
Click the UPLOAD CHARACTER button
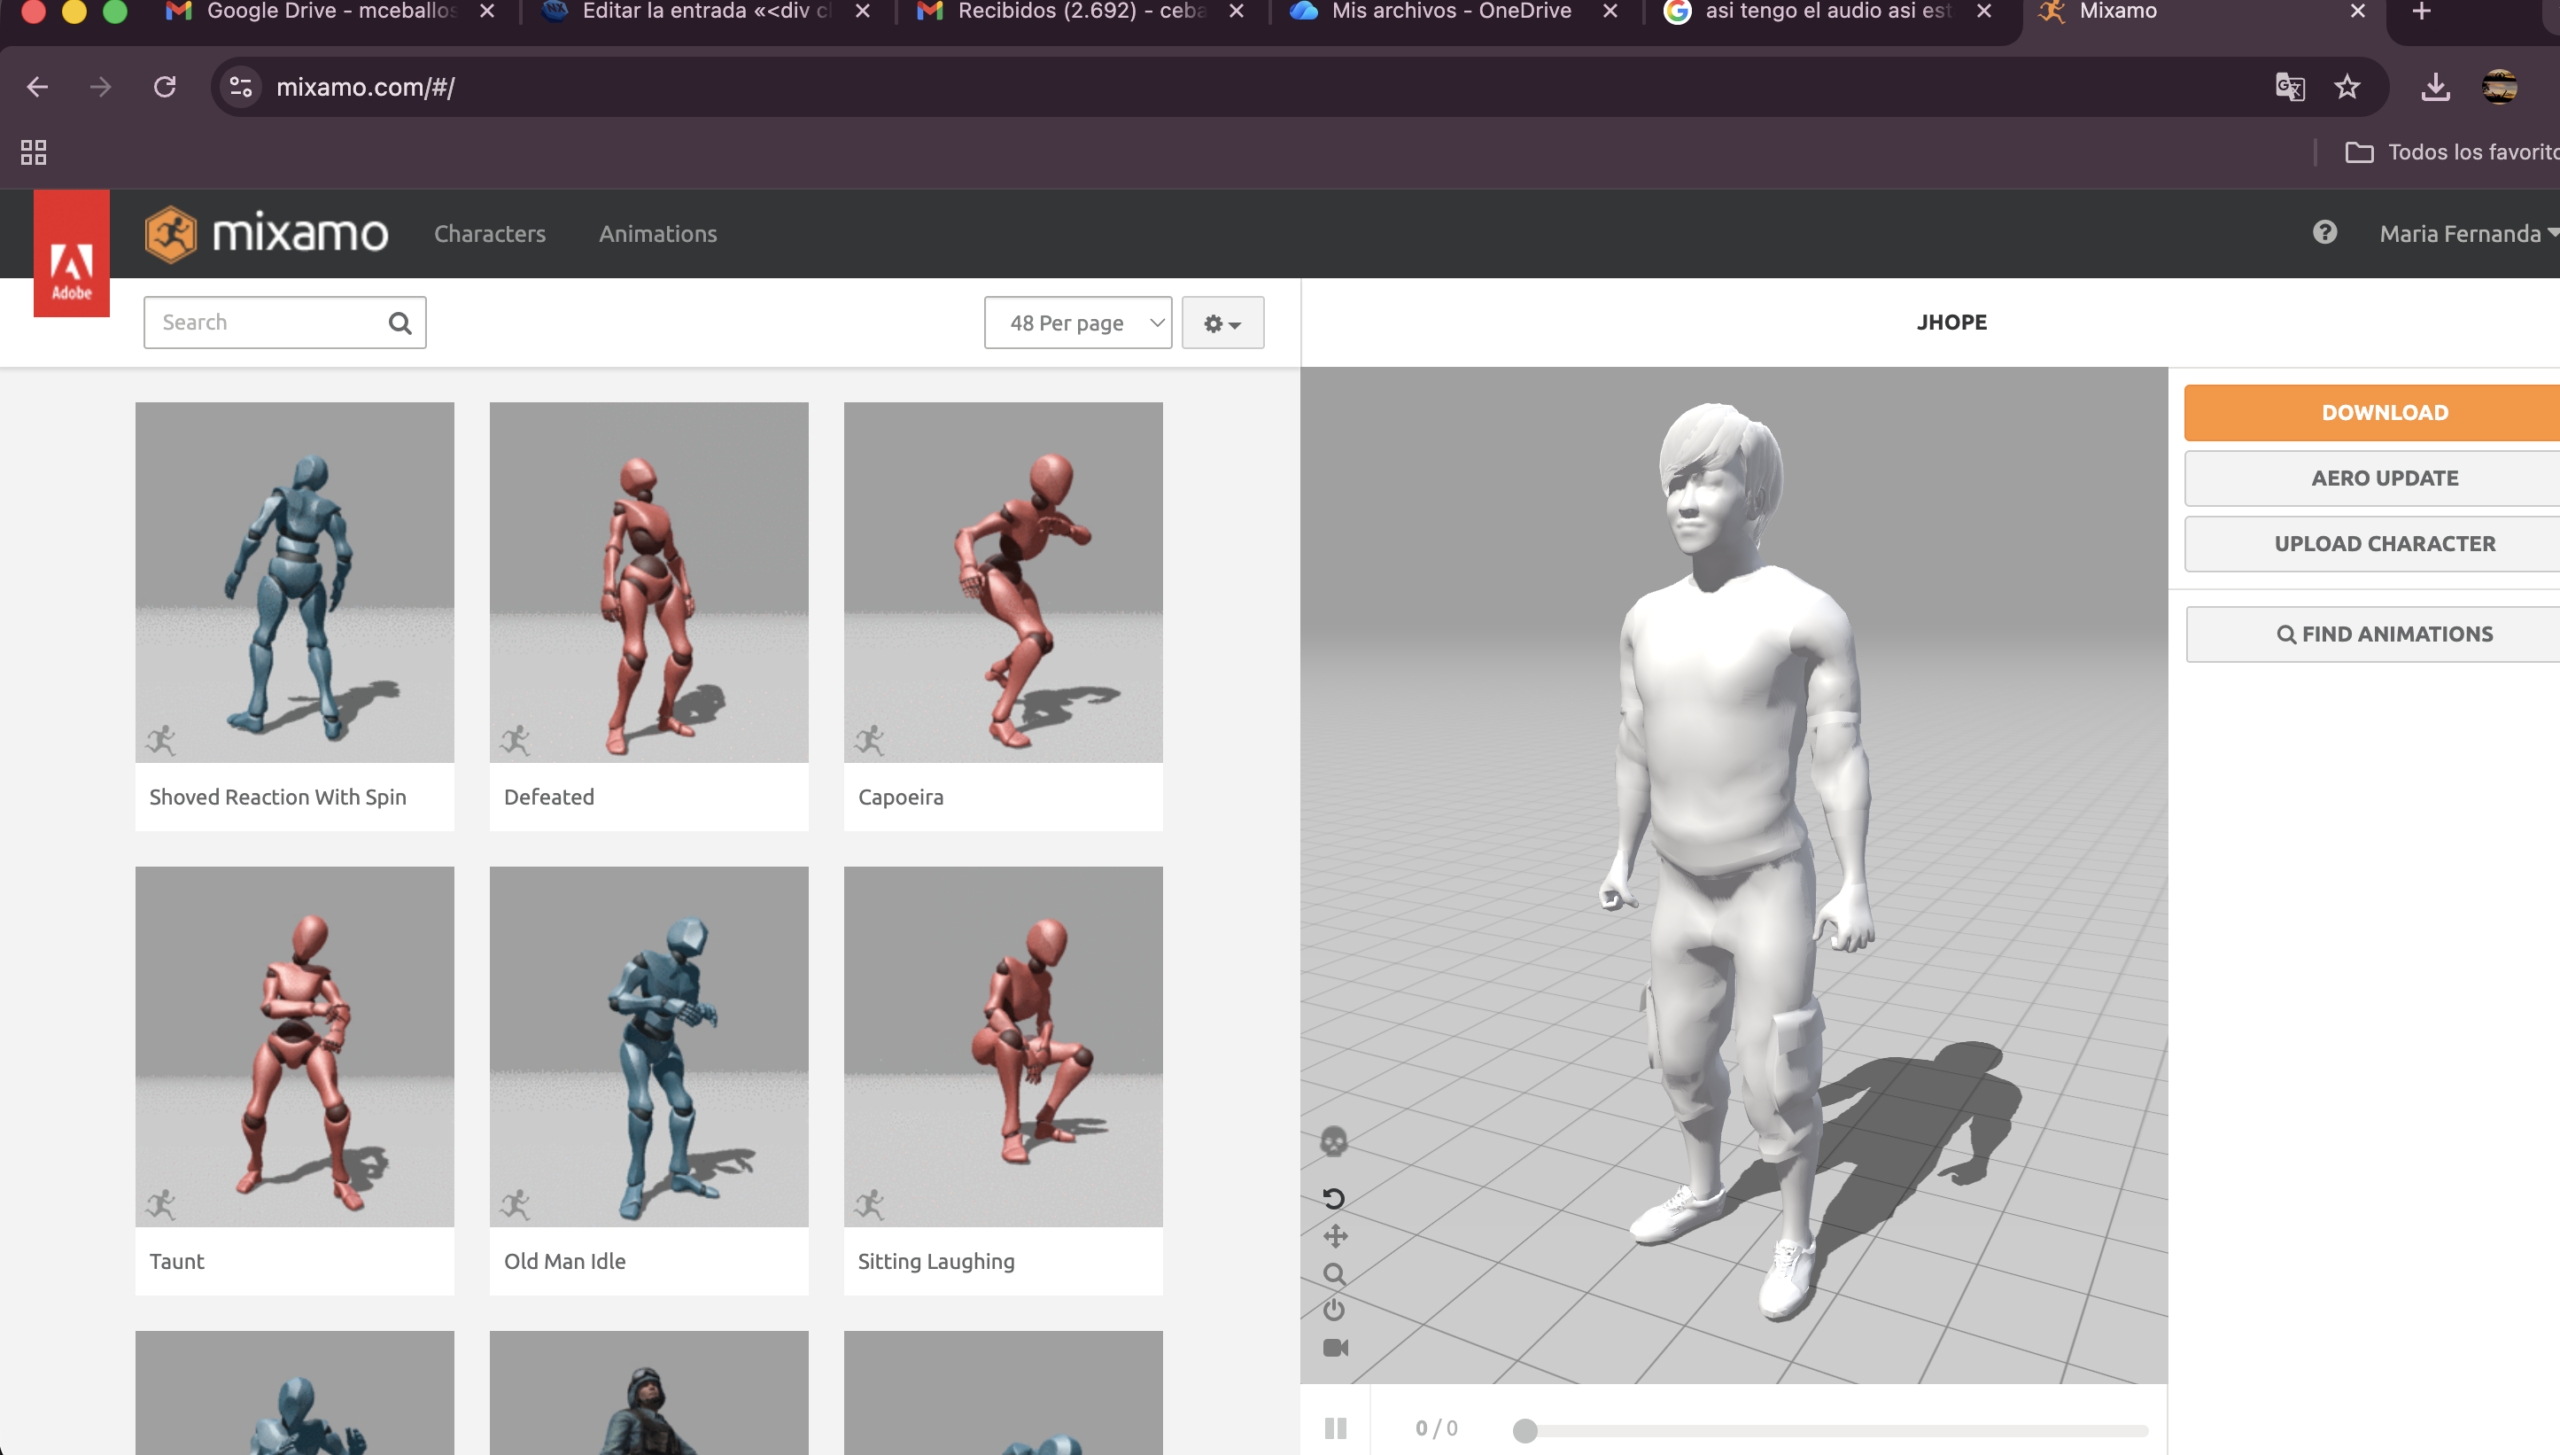tap(2384, 544)
